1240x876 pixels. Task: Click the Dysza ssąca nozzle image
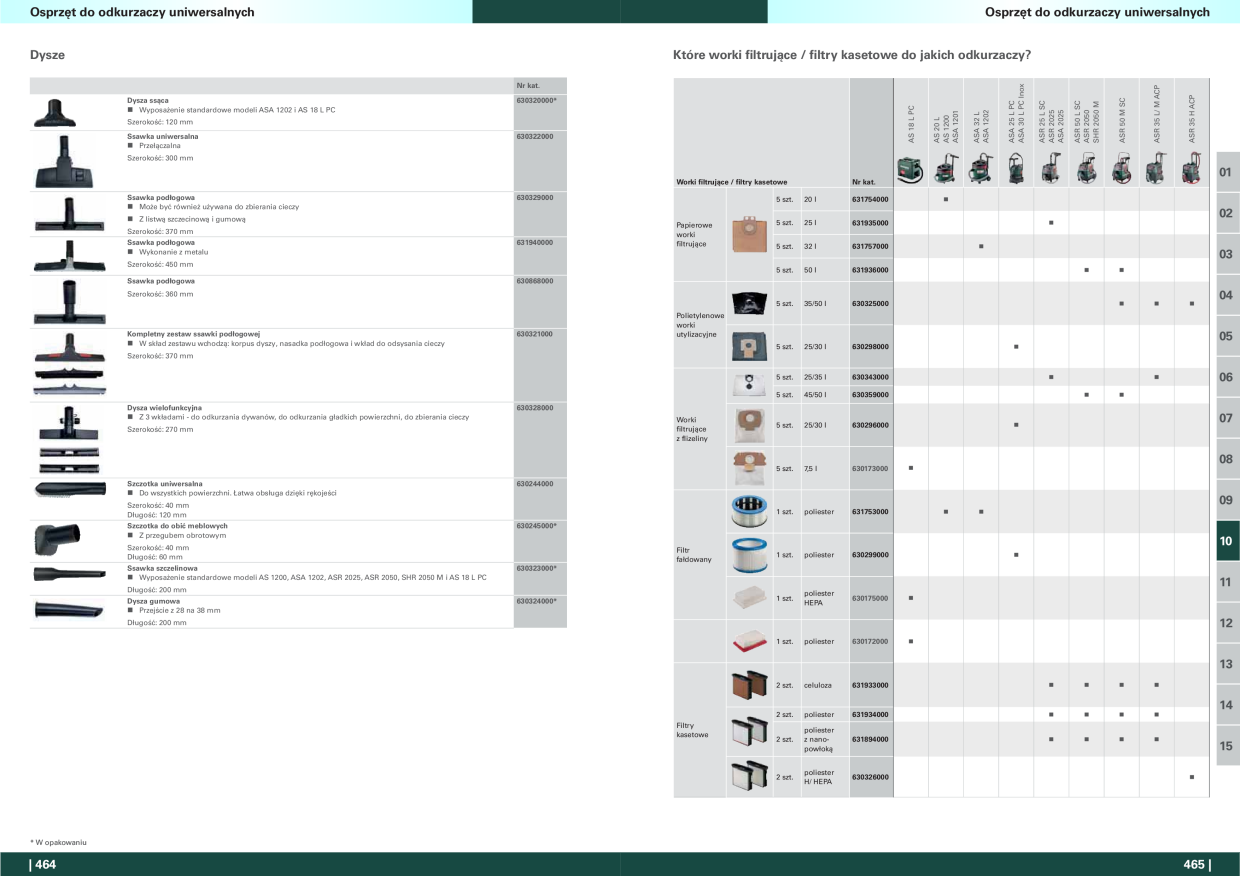coord(55,112)
